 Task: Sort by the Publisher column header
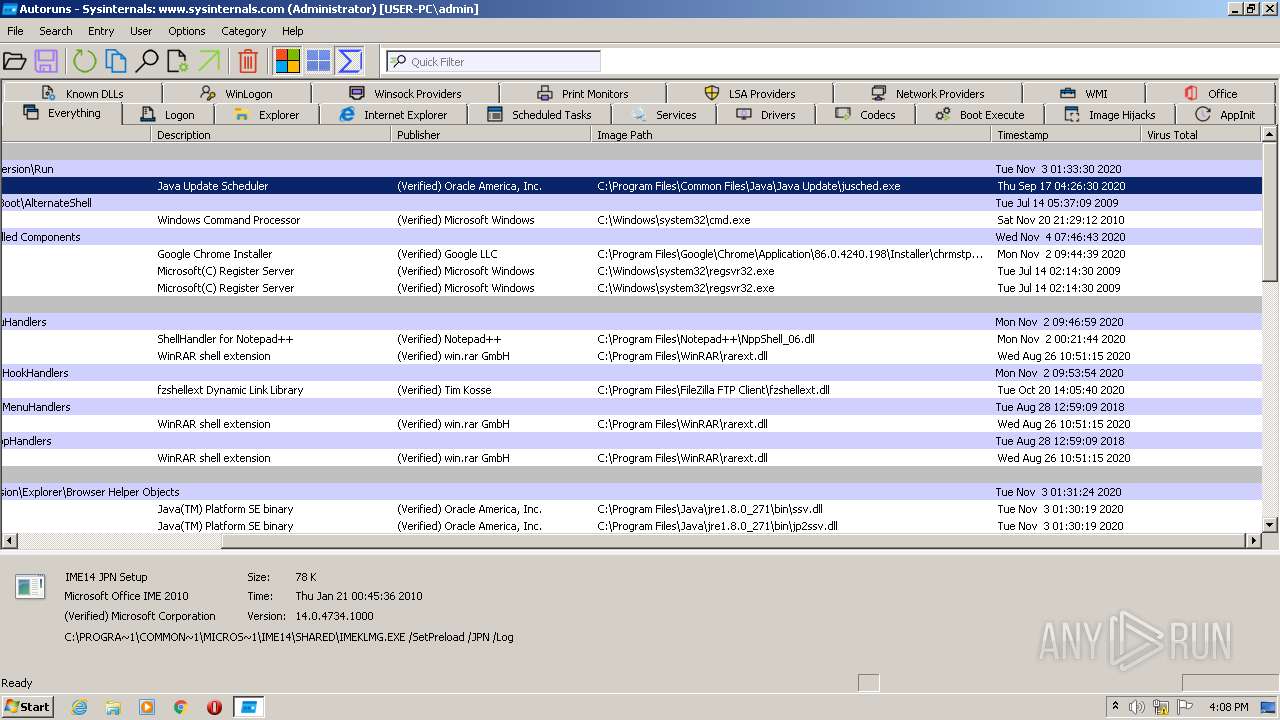pyautogui.click(x=491, y=135)
